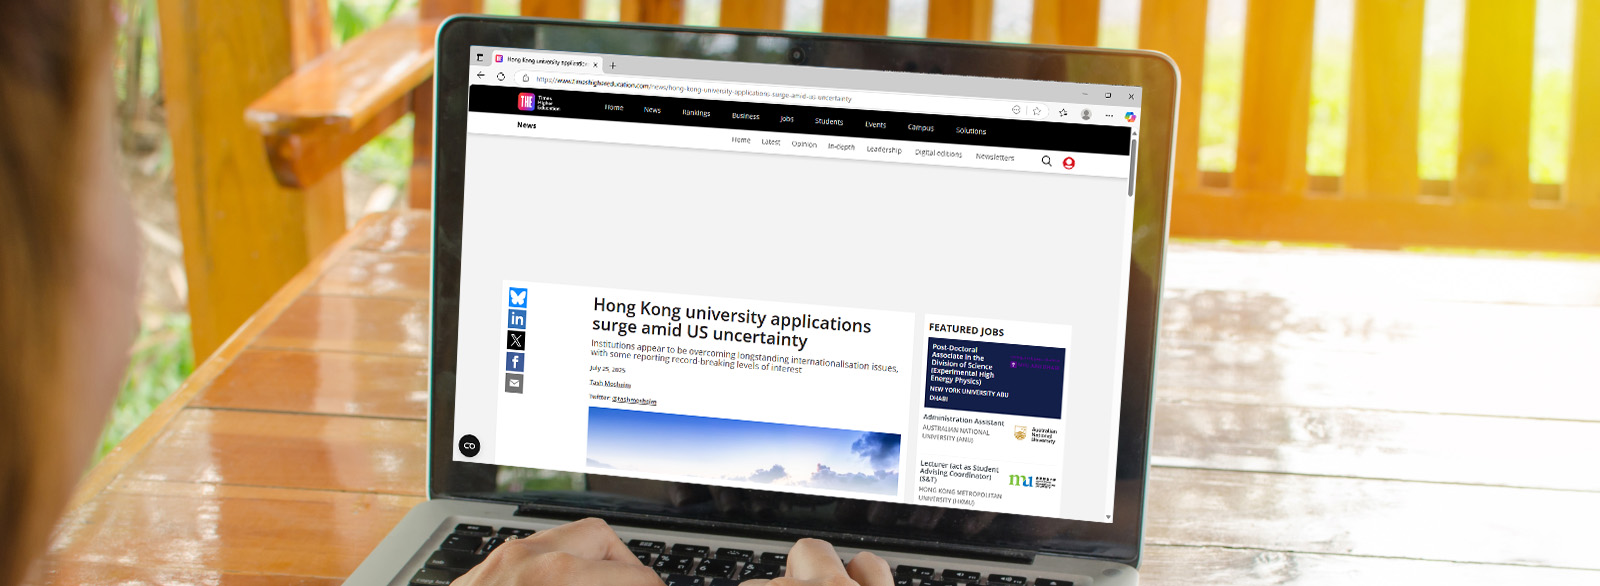Share article on LinkedIn
Viewport: 1600px width, 586px height.
(517, 319)
